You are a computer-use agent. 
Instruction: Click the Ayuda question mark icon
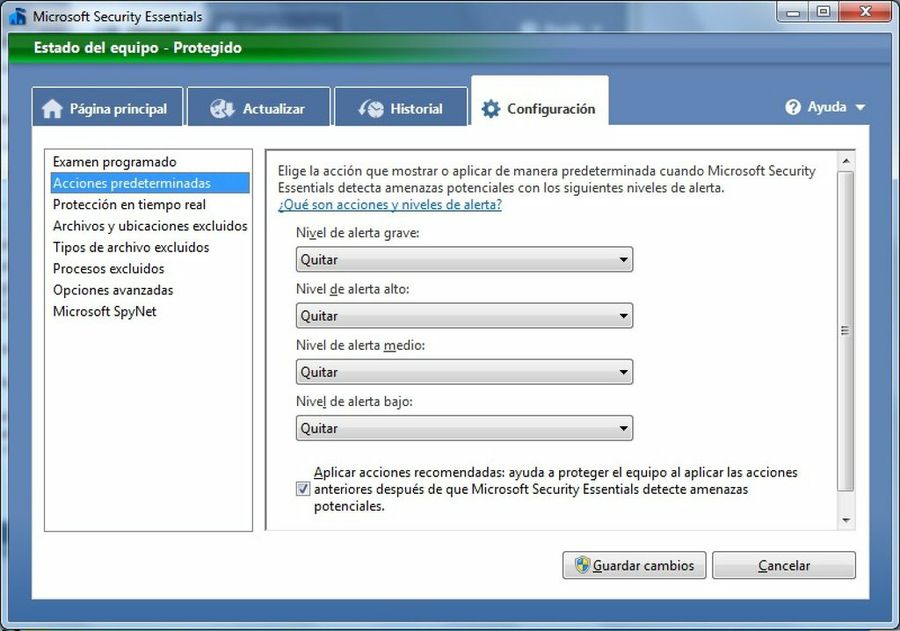794,107
